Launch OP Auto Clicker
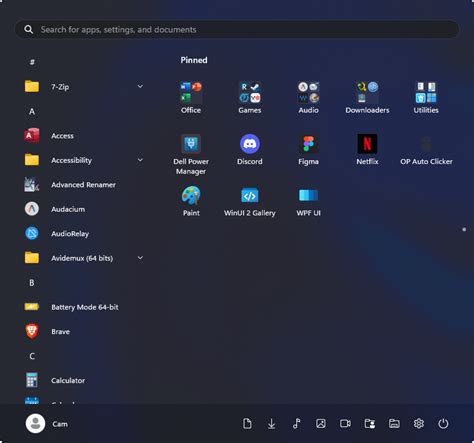 pyautogui.click(x=426, y=149)
